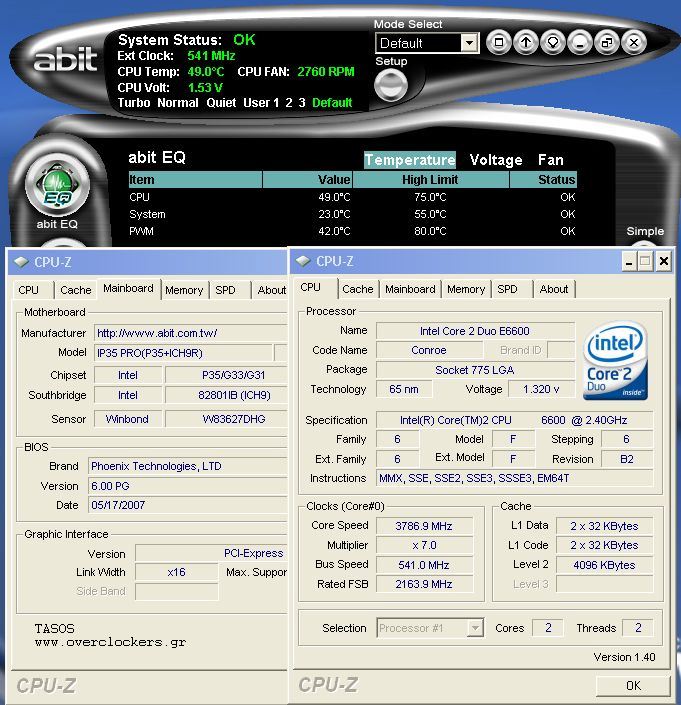
Task: Click the abit underscore minimize round button
Action: pos(580,43)
